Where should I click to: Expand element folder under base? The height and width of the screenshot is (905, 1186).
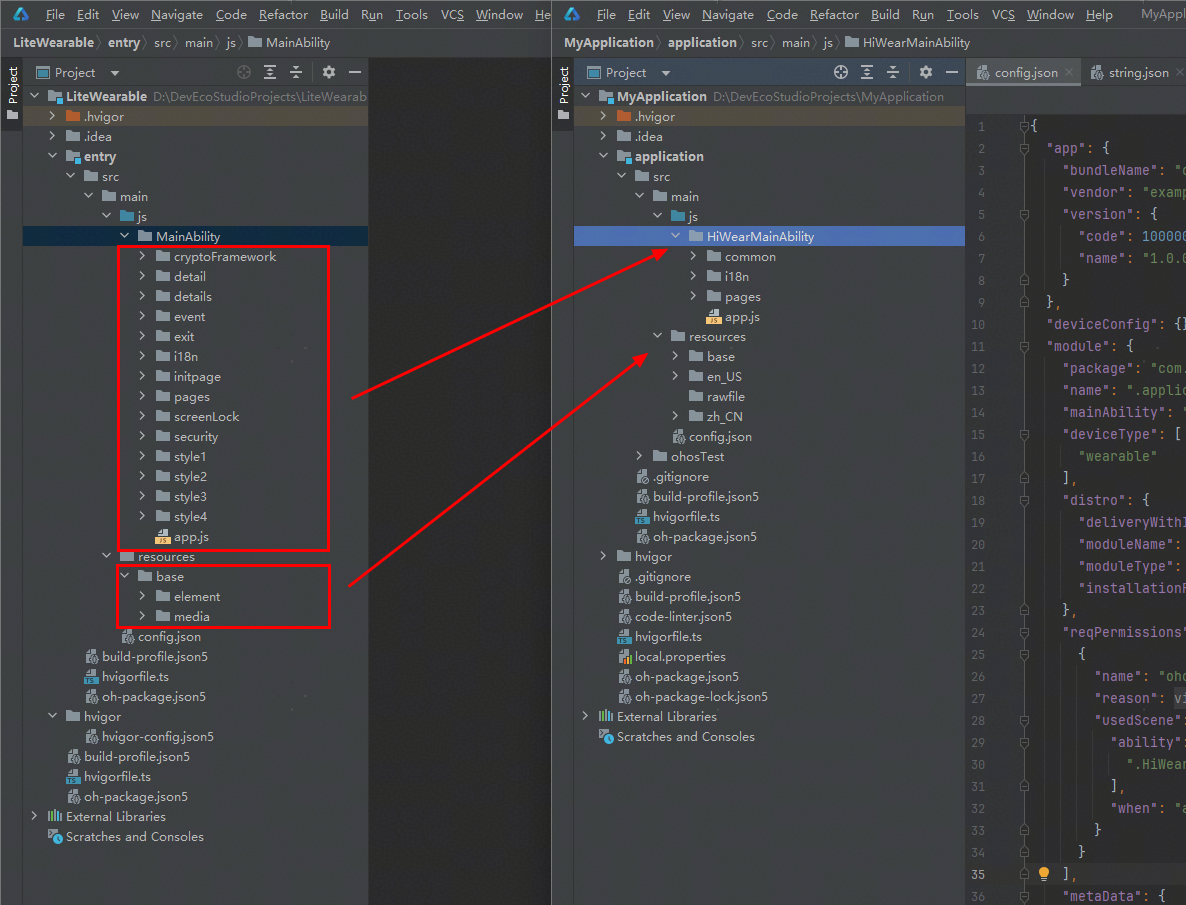click(x=142, y=596)
